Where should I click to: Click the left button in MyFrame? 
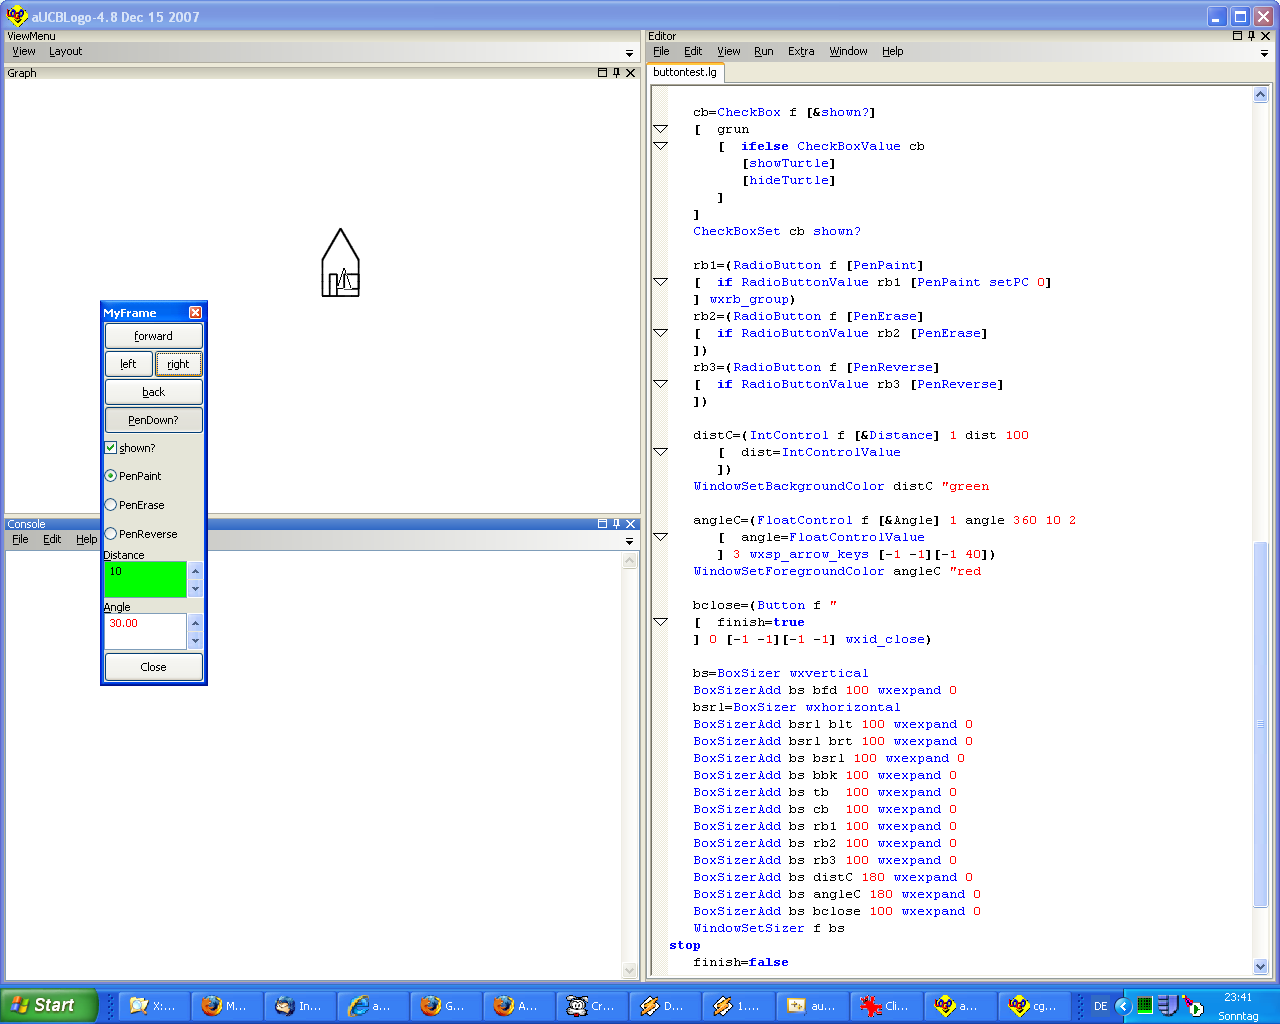tap(129, 364)
